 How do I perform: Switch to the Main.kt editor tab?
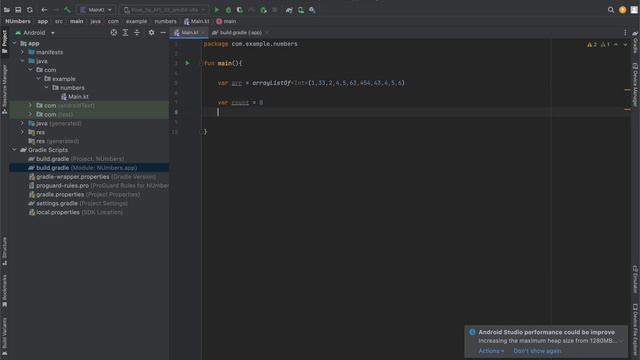coord(189,33)
